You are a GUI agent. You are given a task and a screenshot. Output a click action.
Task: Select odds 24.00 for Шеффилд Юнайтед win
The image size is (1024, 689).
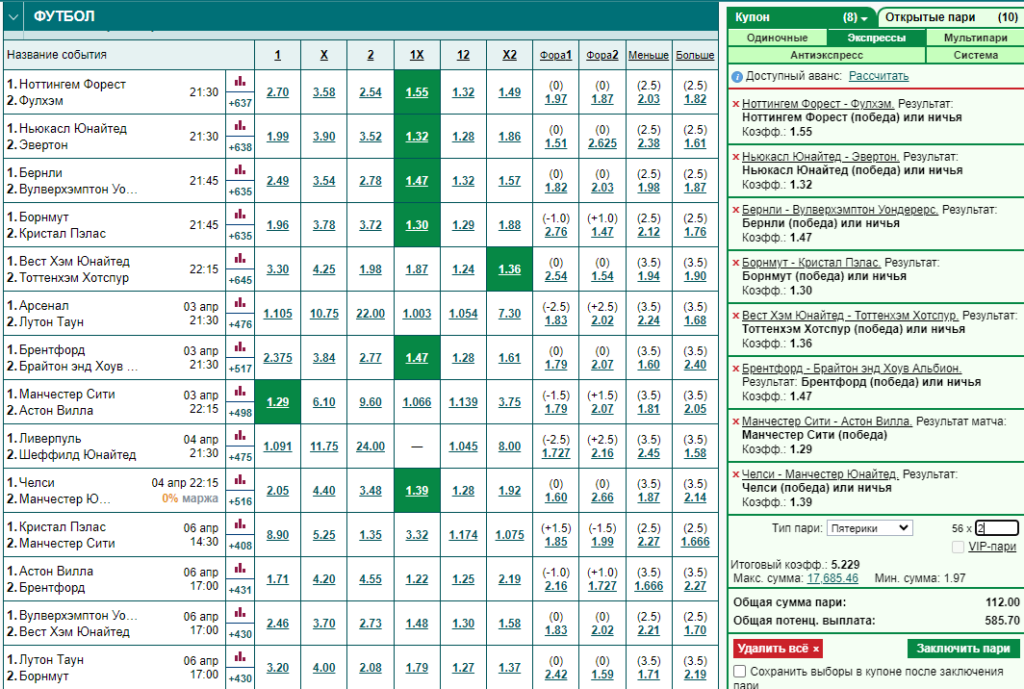(370, 446)
